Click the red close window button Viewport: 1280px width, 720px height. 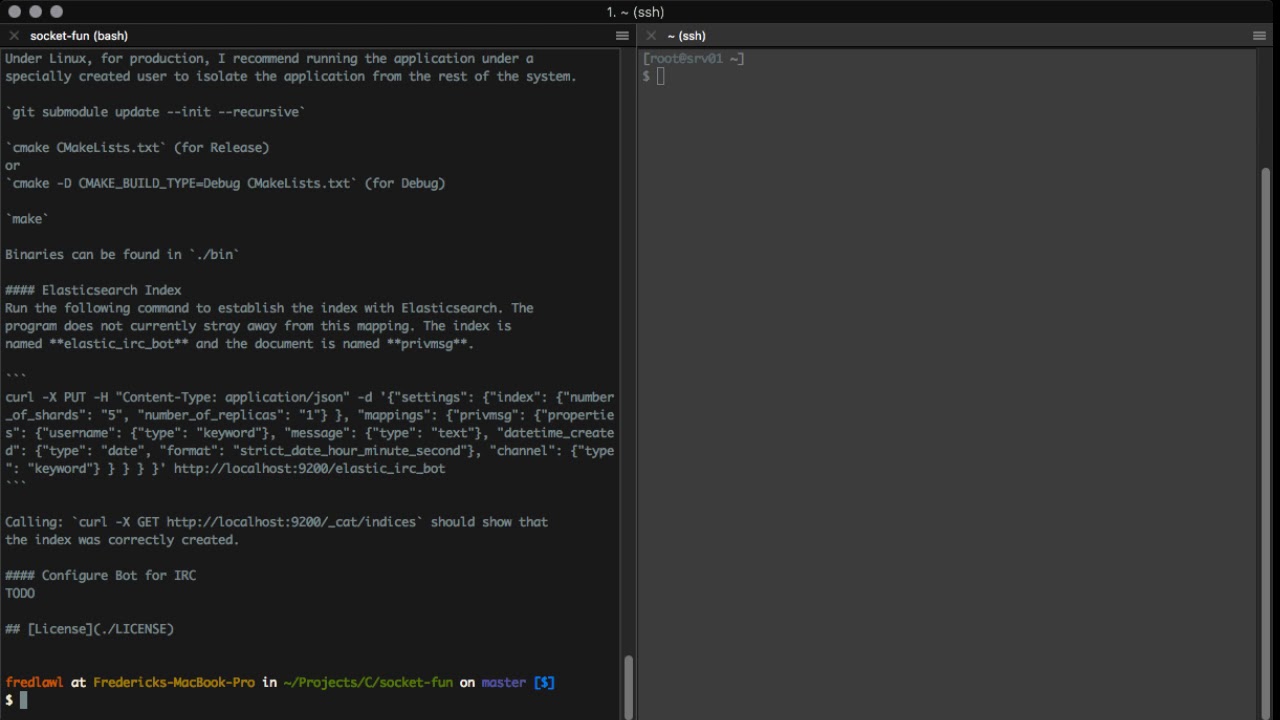coord(14,12)
